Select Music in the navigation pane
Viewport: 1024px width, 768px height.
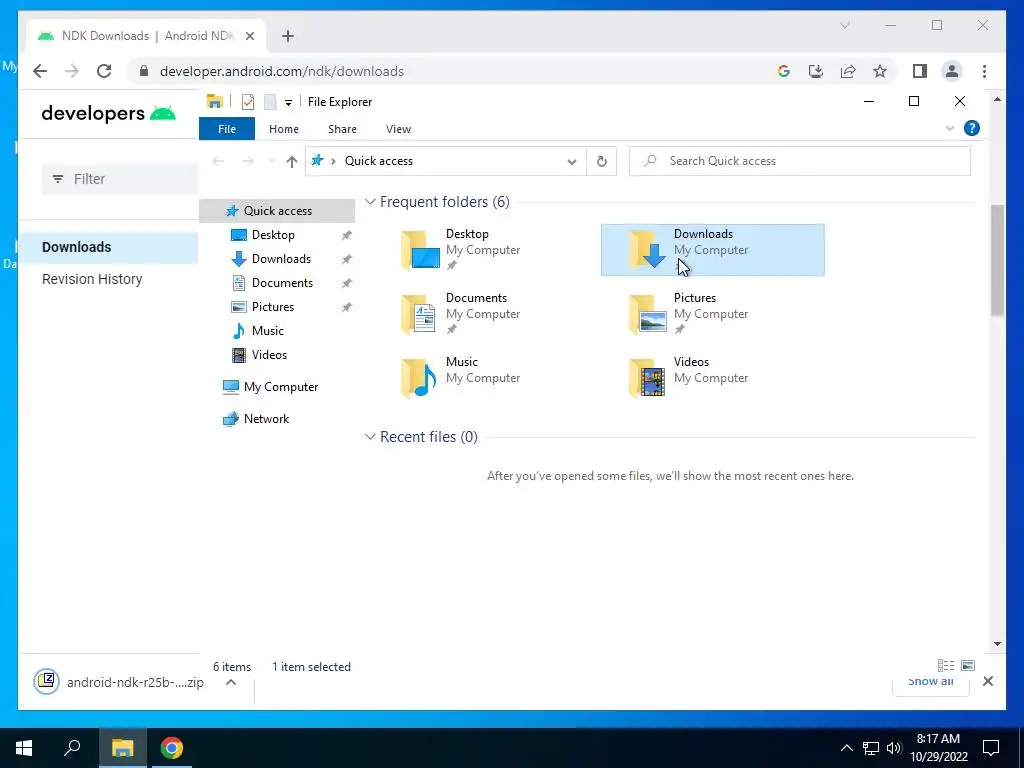pos(267,331)
